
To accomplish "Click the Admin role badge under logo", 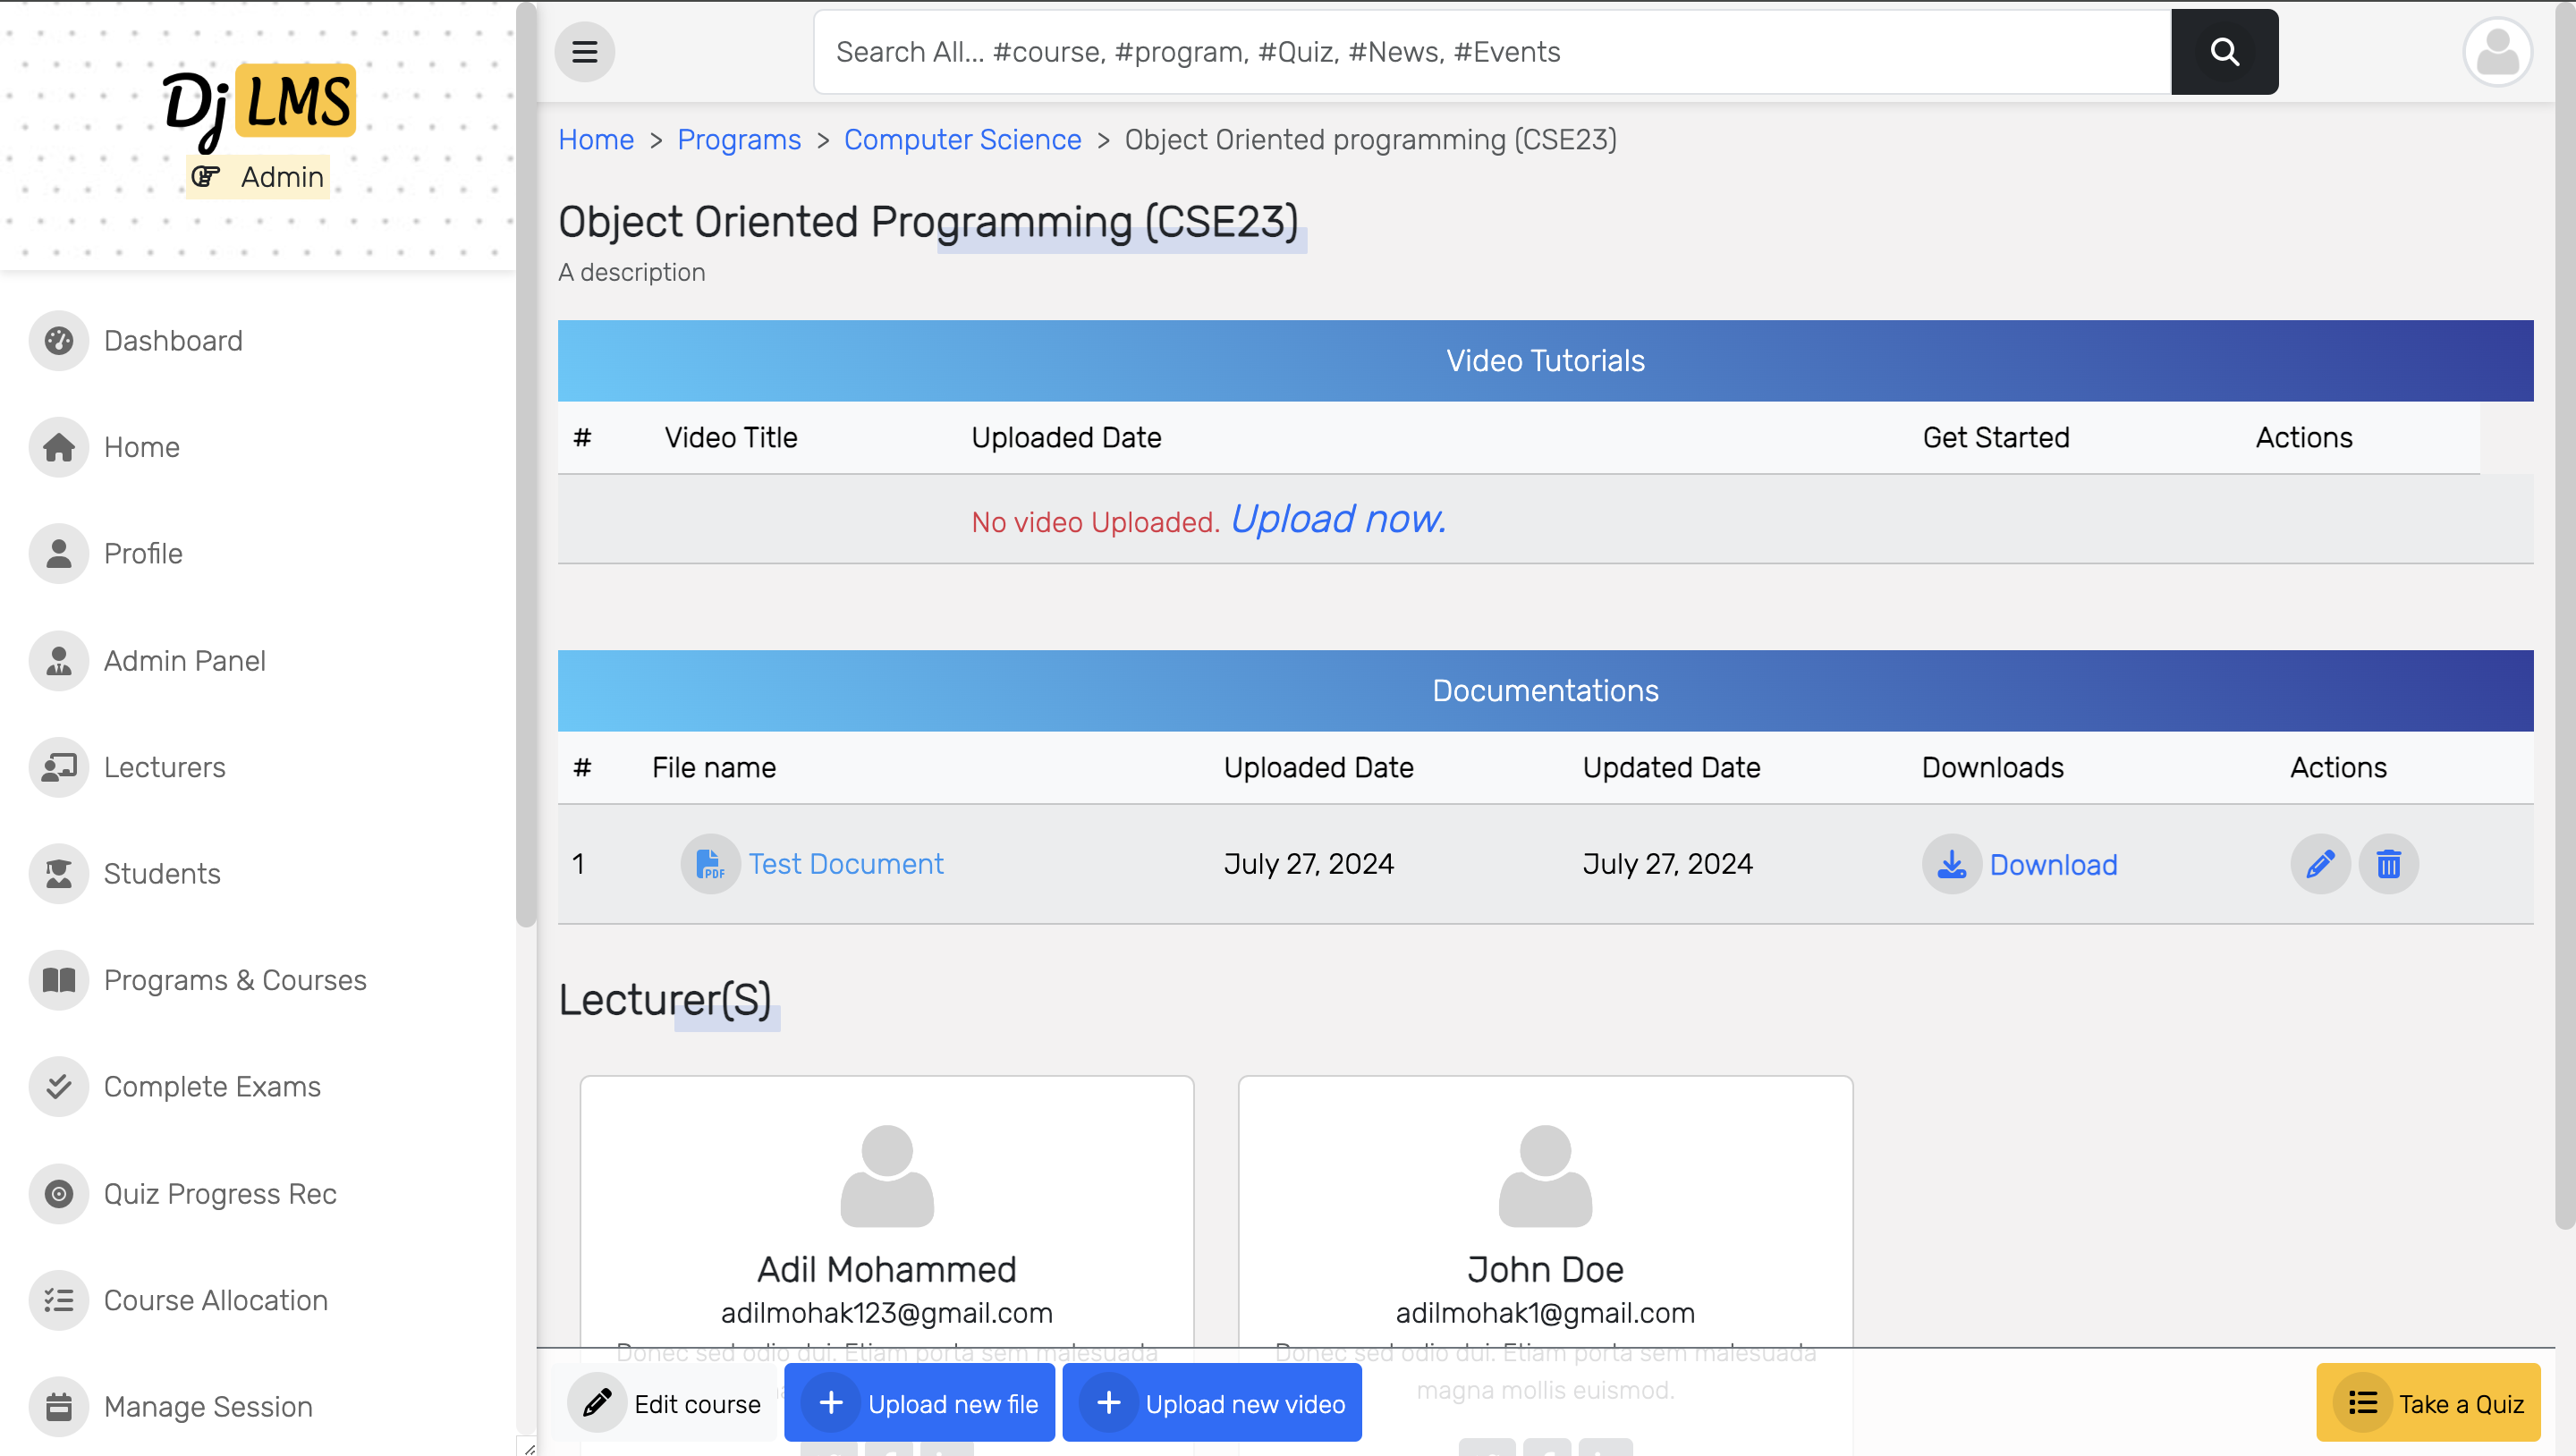I will [258, 177].
